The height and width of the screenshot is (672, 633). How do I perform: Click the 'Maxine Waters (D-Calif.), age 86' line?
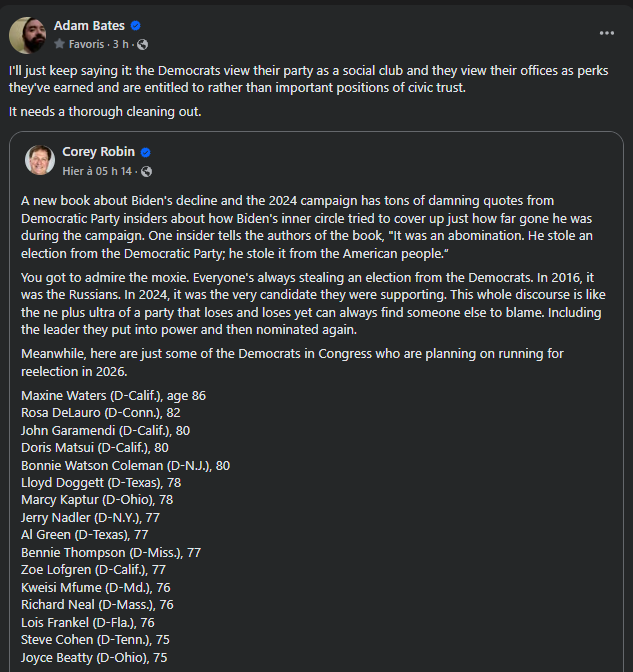click(113, 396)
